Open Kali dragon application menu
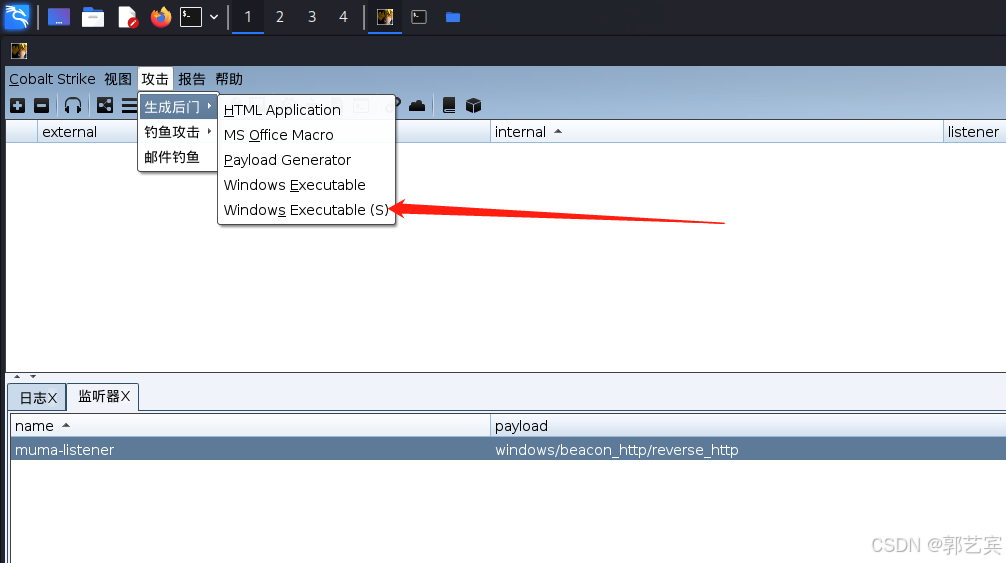 [17, 17]
